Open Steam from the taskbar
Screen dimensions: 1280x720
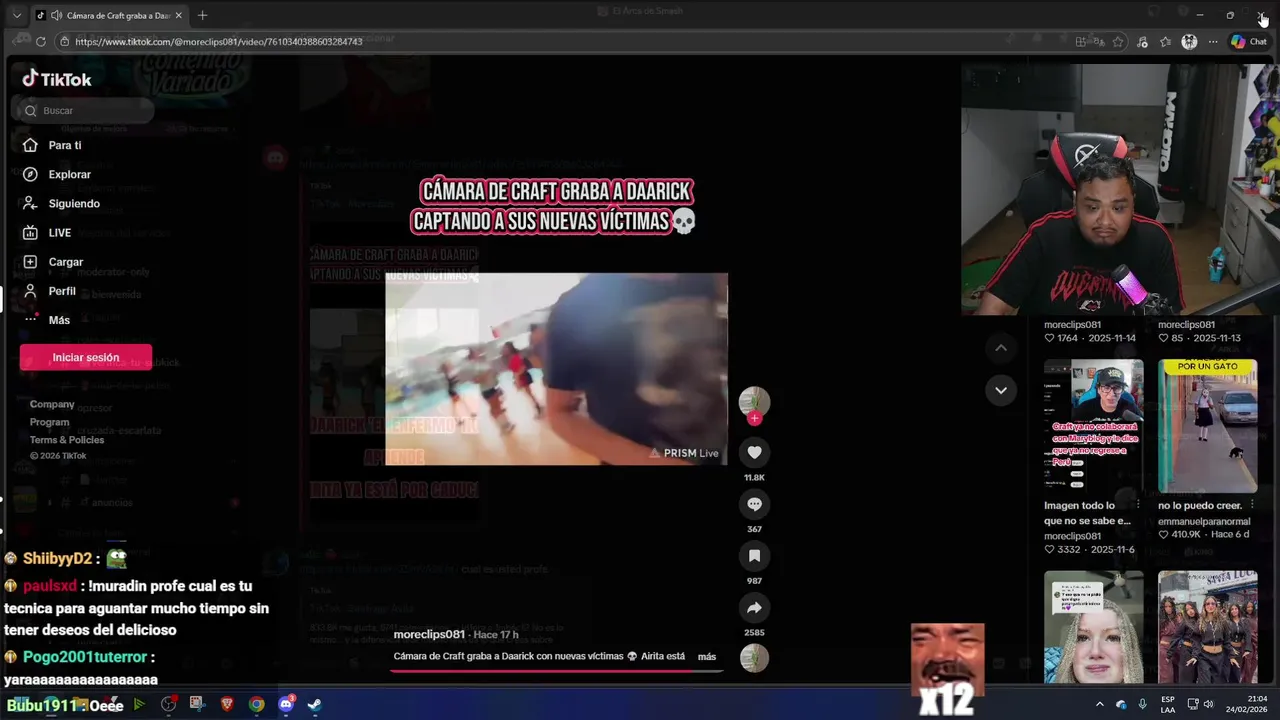click(x=314, y=704)
